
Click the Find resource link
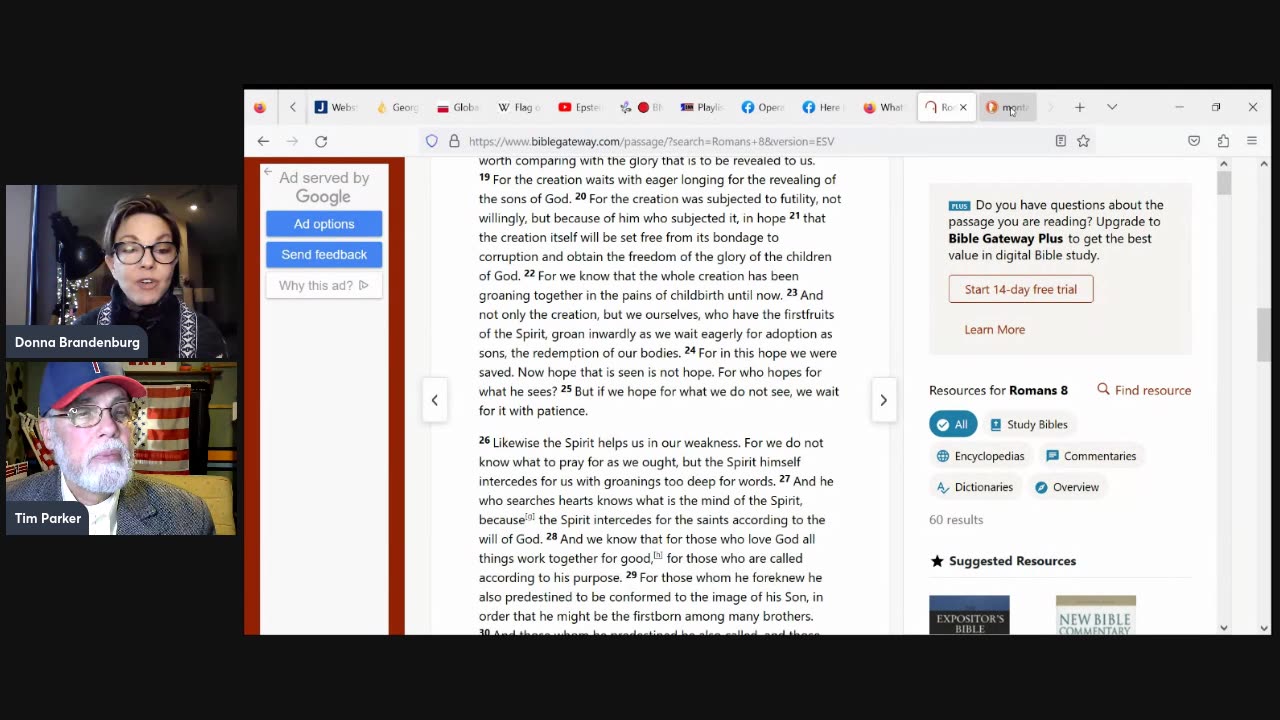tap(1144, 390)
